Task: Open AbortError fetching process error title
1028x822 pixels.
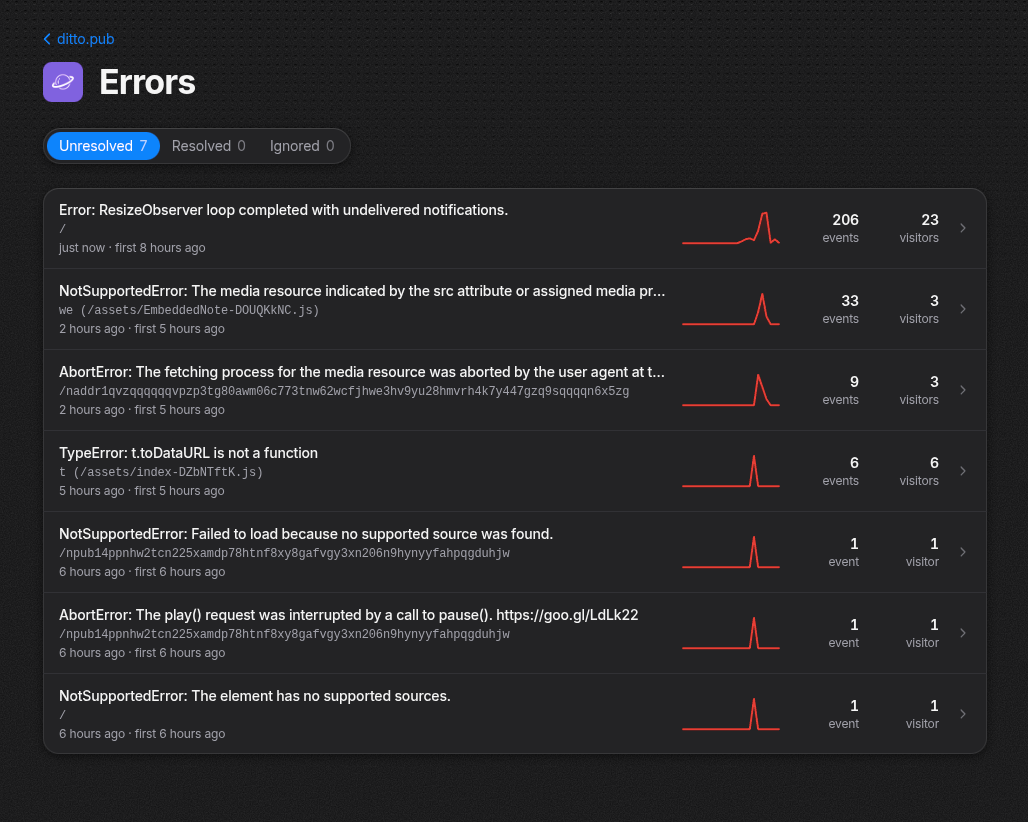Action: point(362,372)
